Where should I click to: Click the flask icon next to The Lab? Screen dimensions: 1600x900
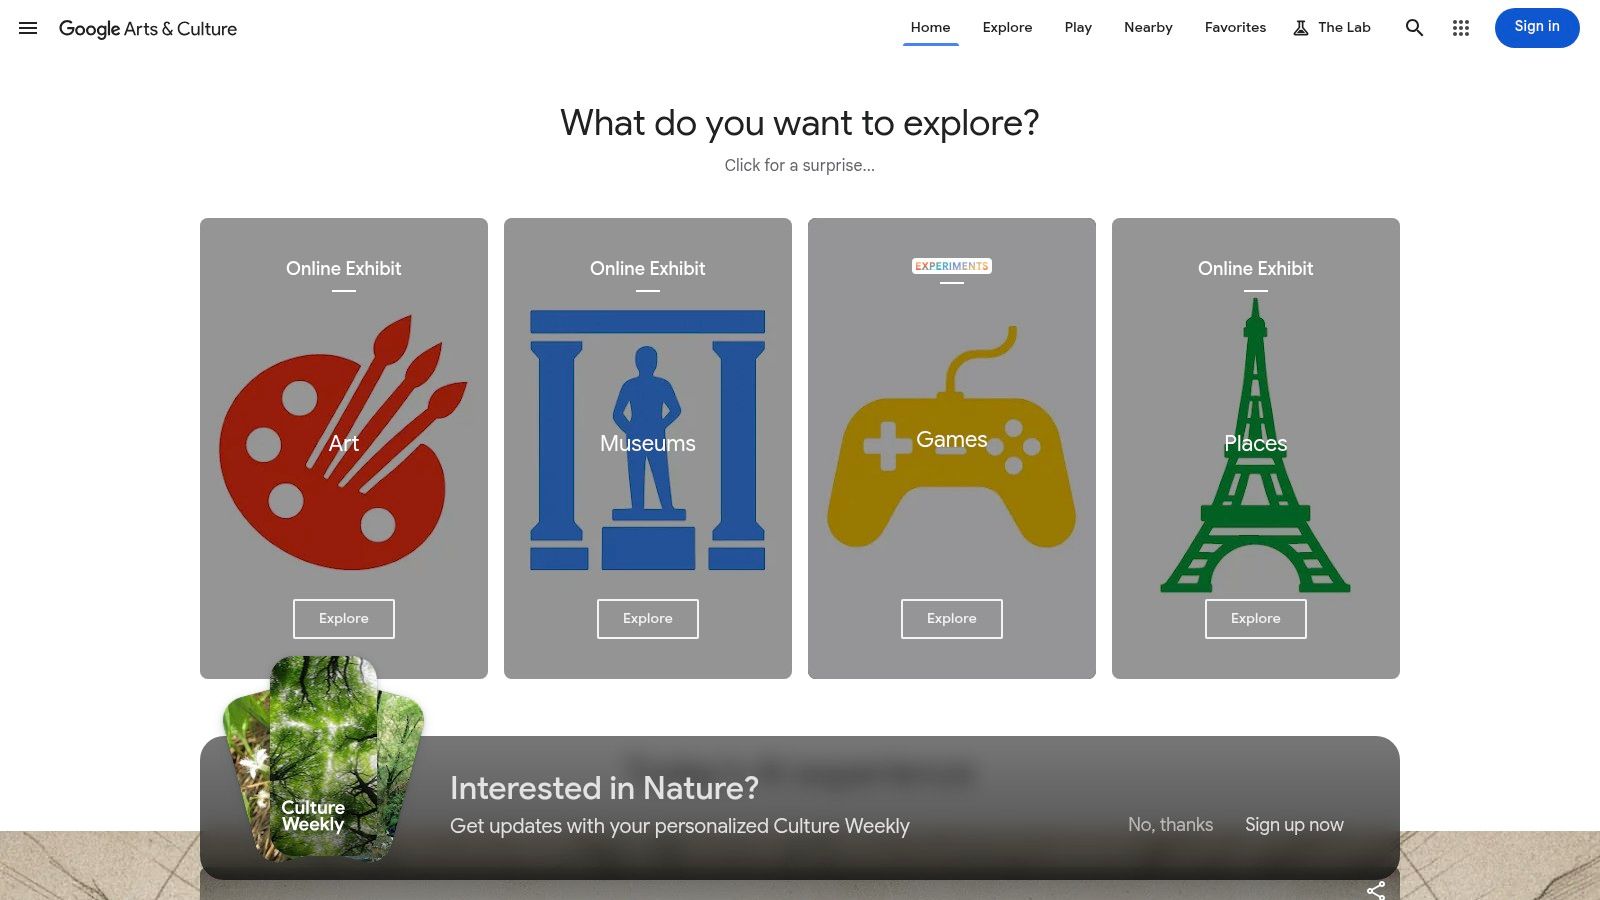[1300, 27]
